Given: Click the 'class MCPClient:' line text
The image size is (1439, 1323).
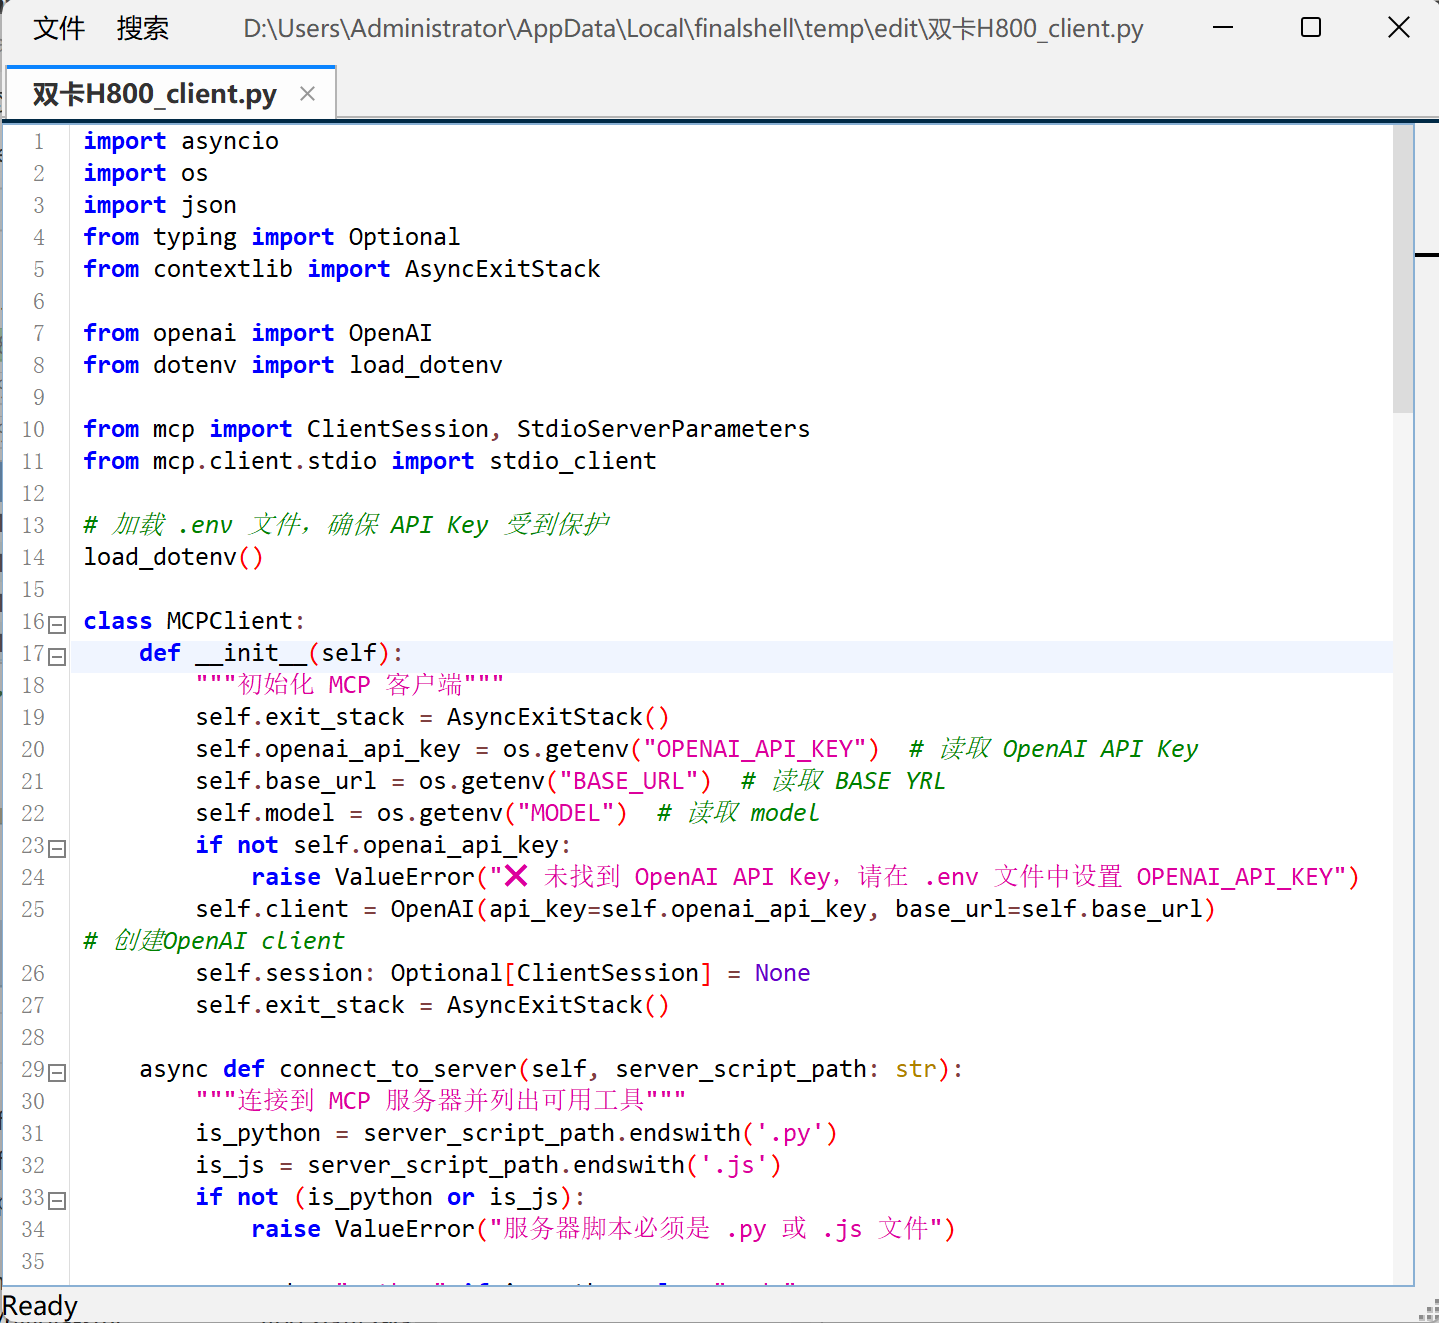Looking at the screenshot, I should 194,621.
